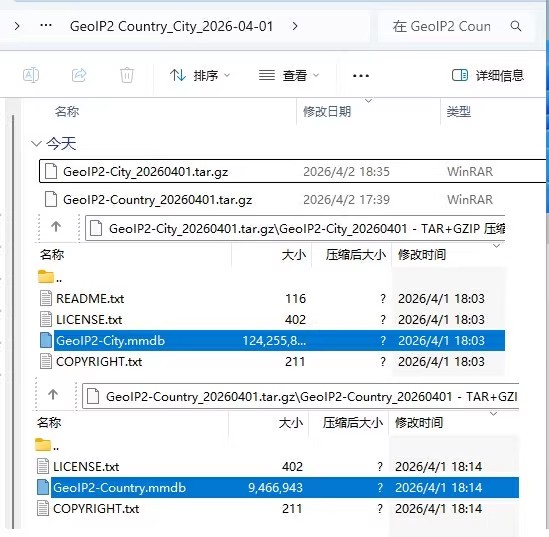
Task: Sort by 修改日期 column header
Action: click(x=327, y=112)
